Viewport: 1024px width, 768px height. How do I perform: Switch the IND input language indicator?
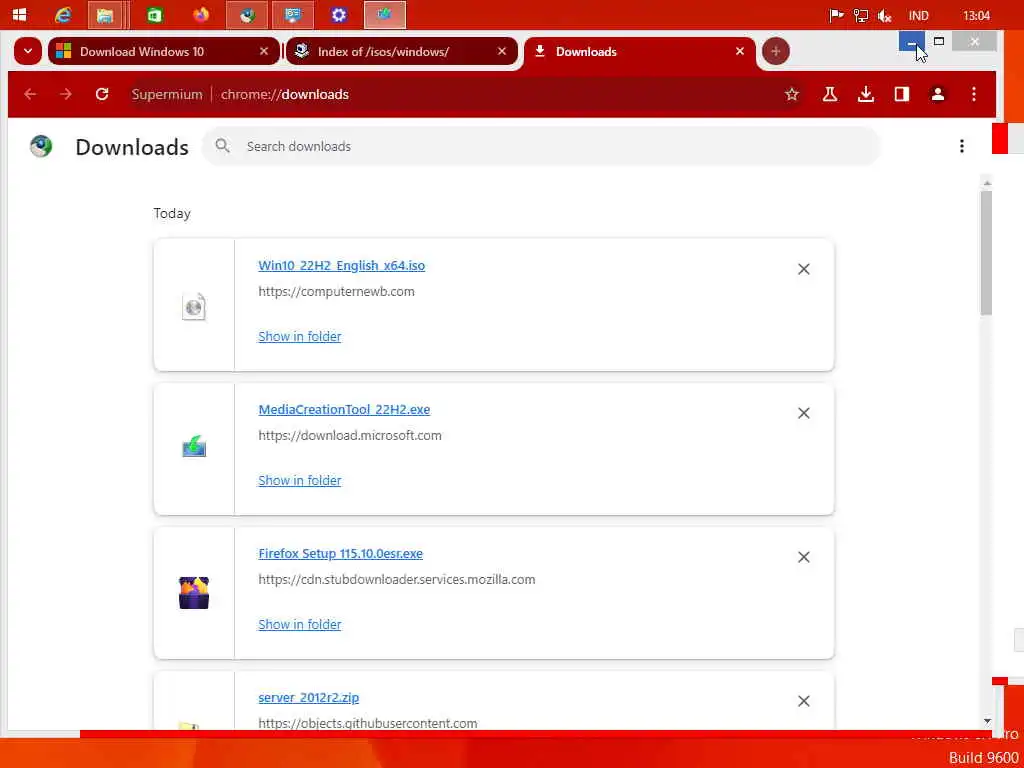point(918,16)
